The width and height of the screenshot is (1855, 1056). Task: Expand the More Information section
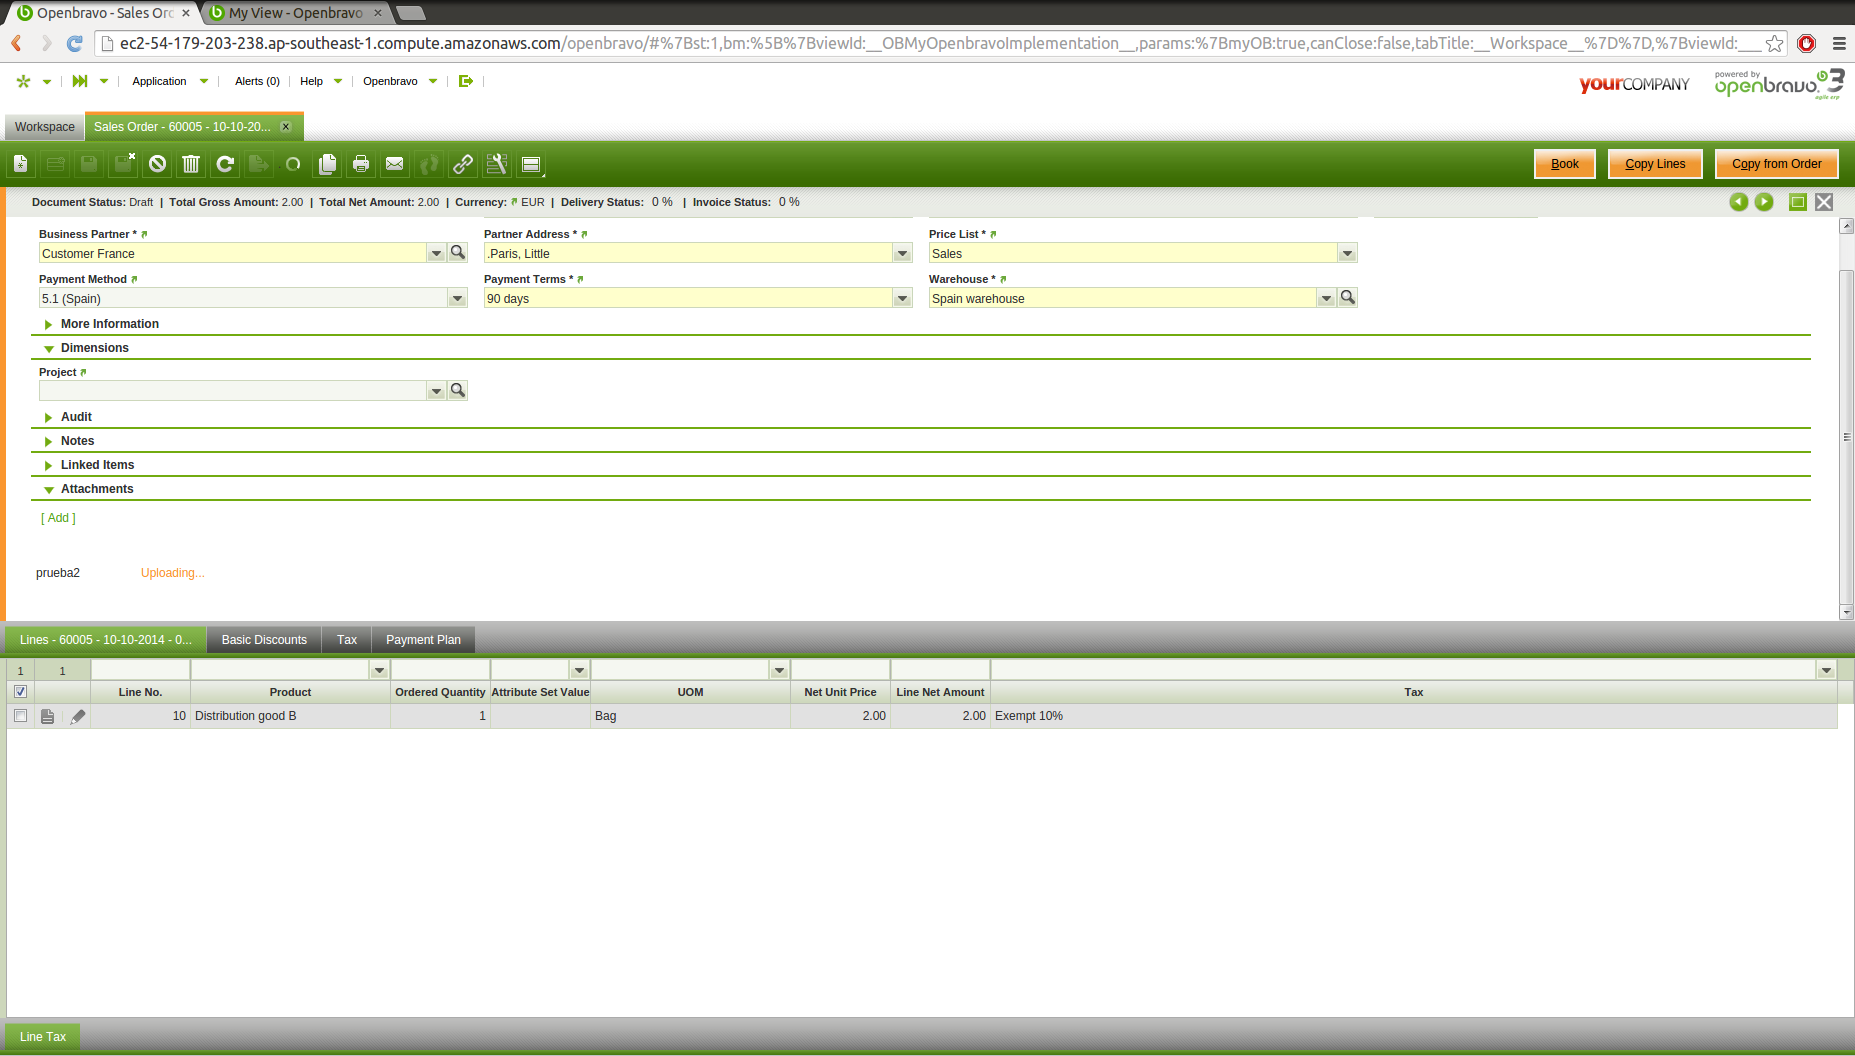tap(109, 324)
